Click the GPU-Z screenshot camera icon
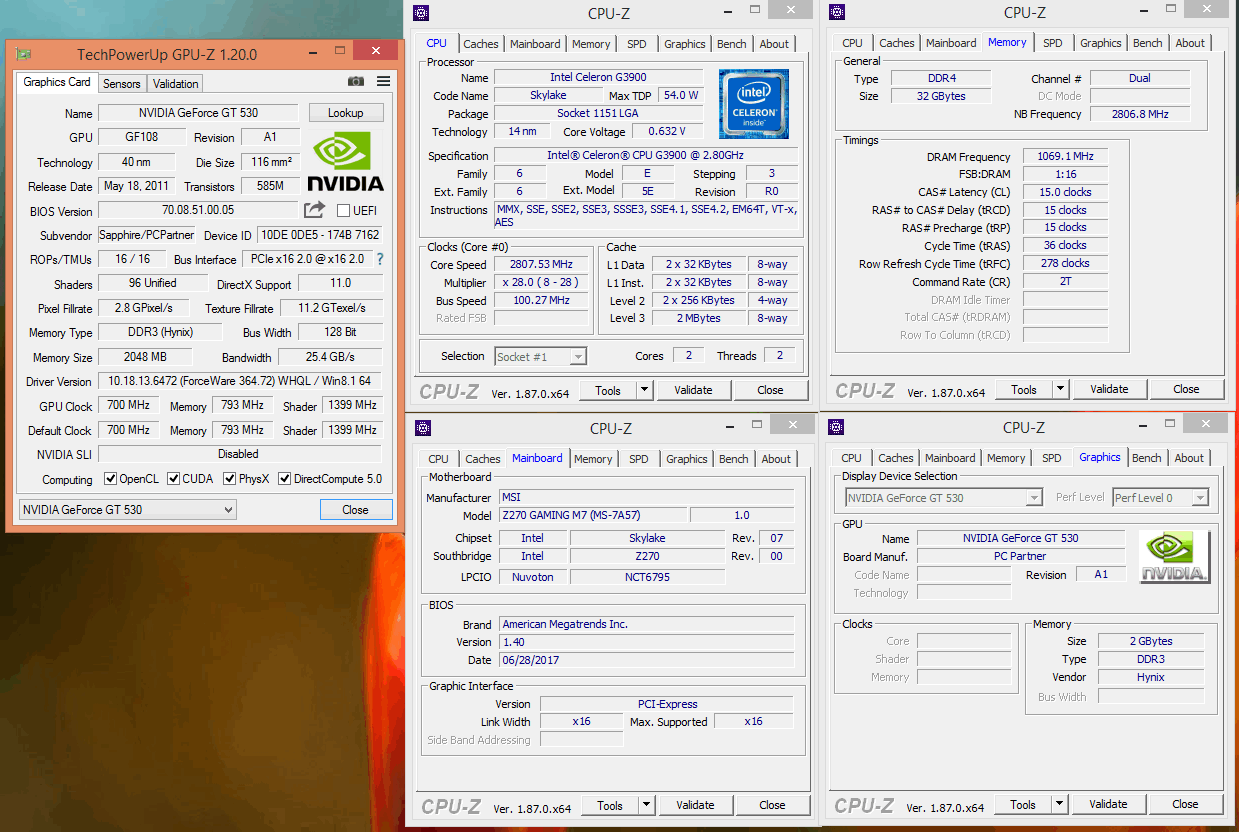Screen dimensions: 1239x832 tap(355, 81)
